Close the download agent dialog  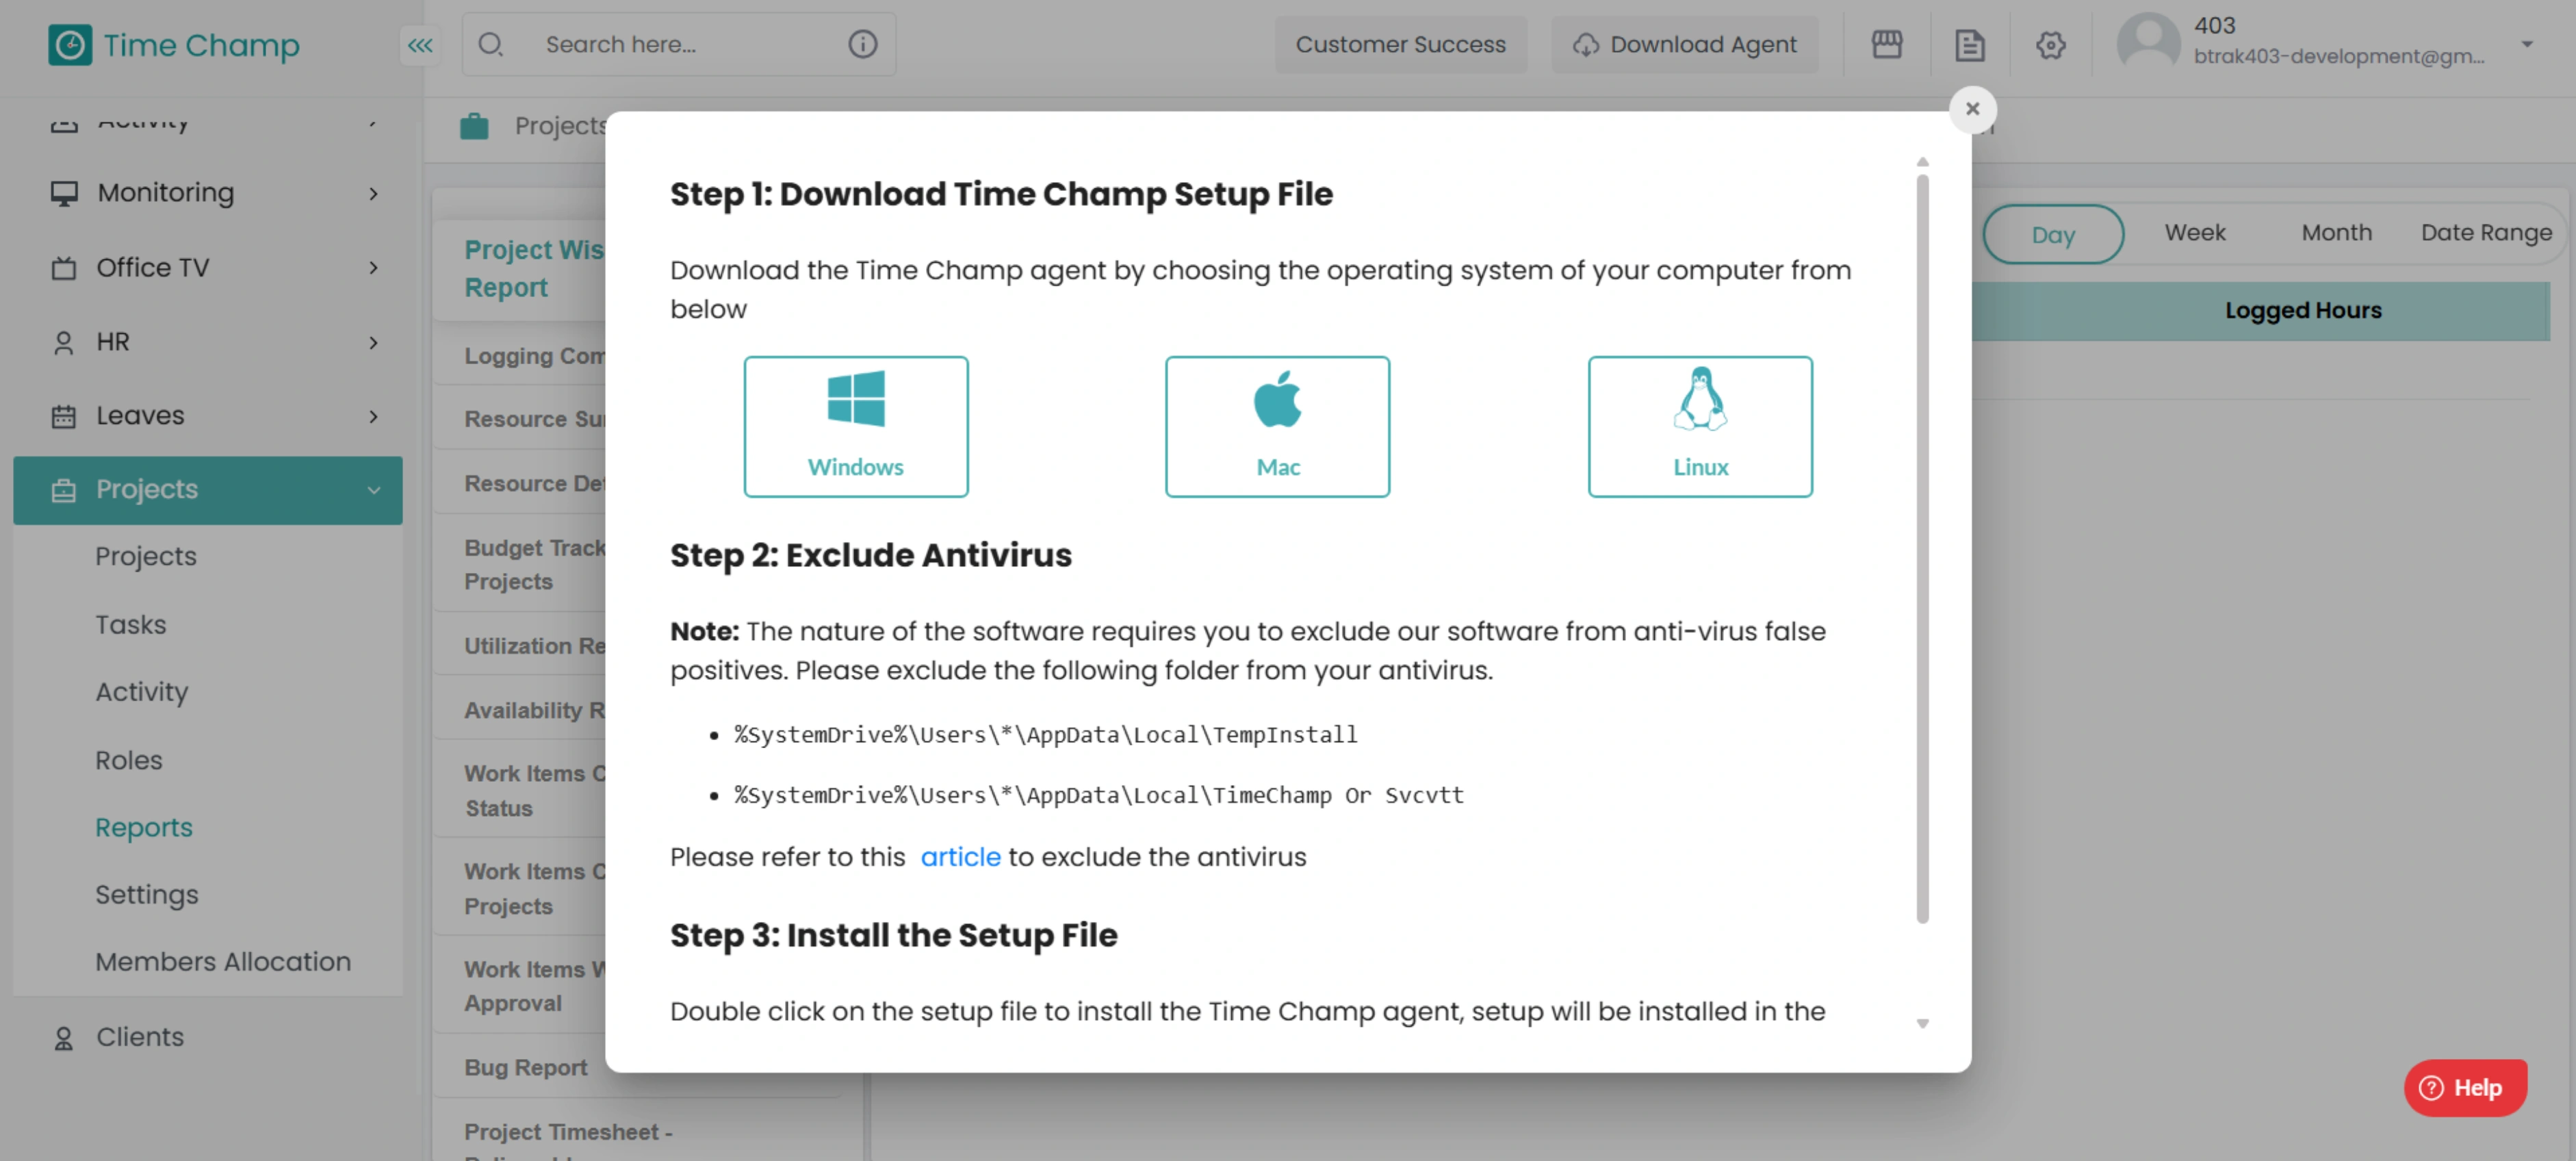(x=1972, y=109)
